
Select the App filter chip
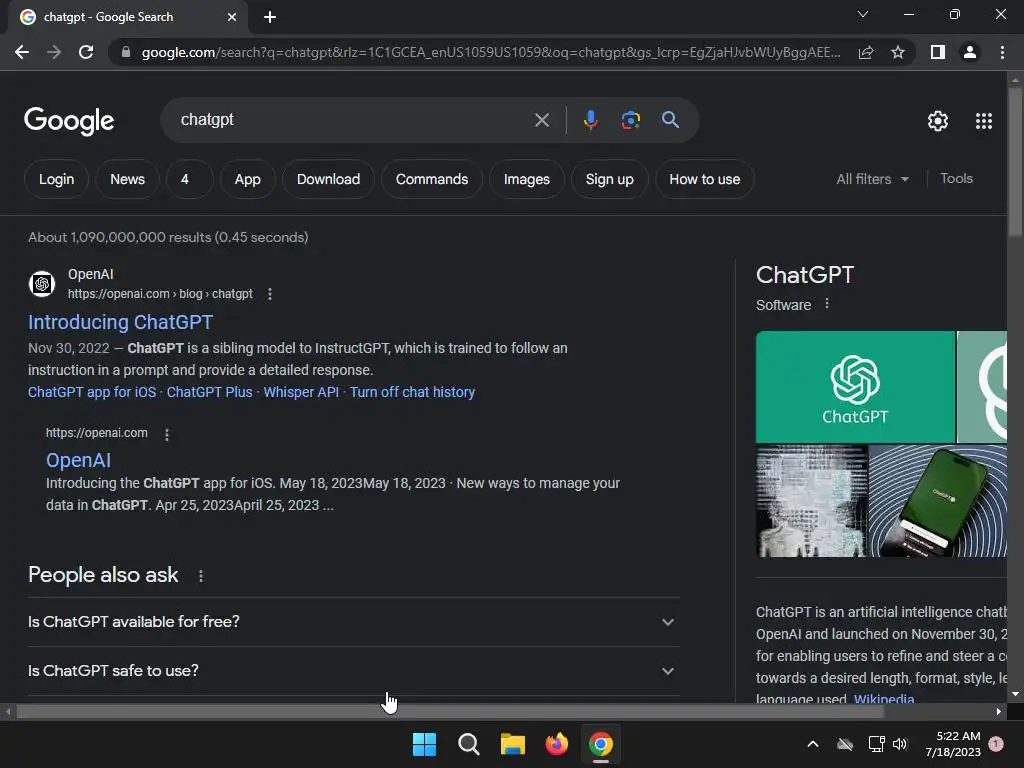[248, 179]
